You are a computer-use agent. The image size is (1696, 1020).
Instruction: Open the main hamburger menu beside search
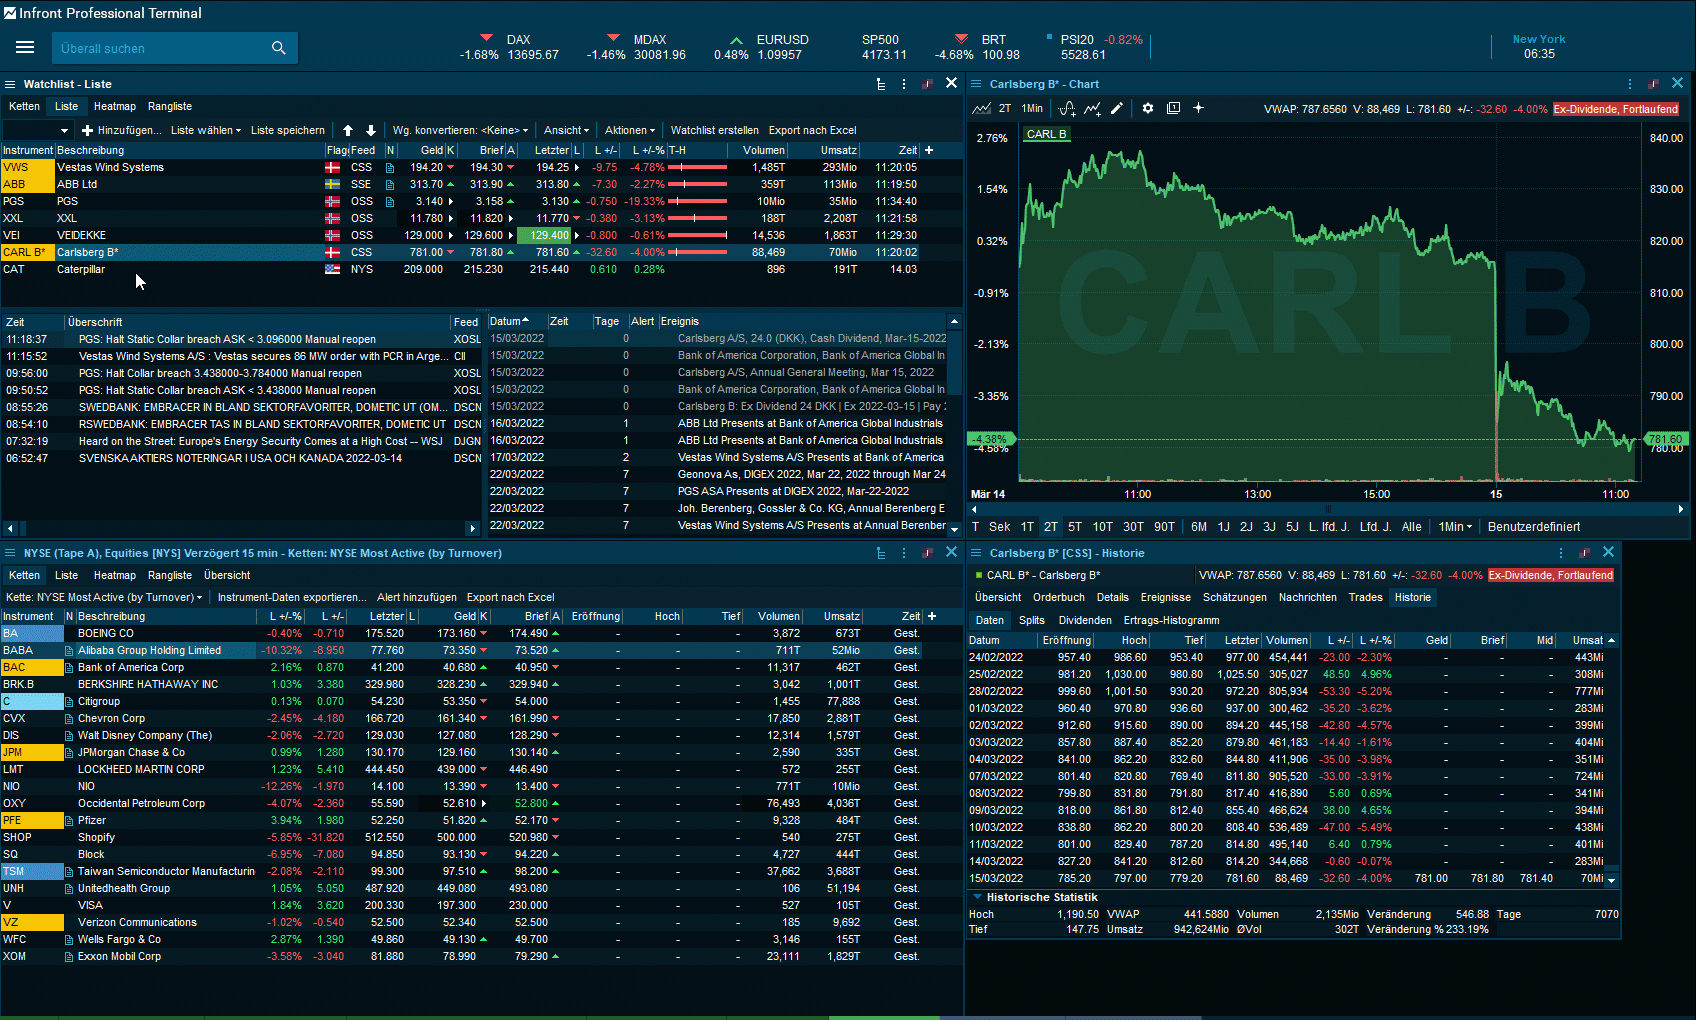point(25,48)
